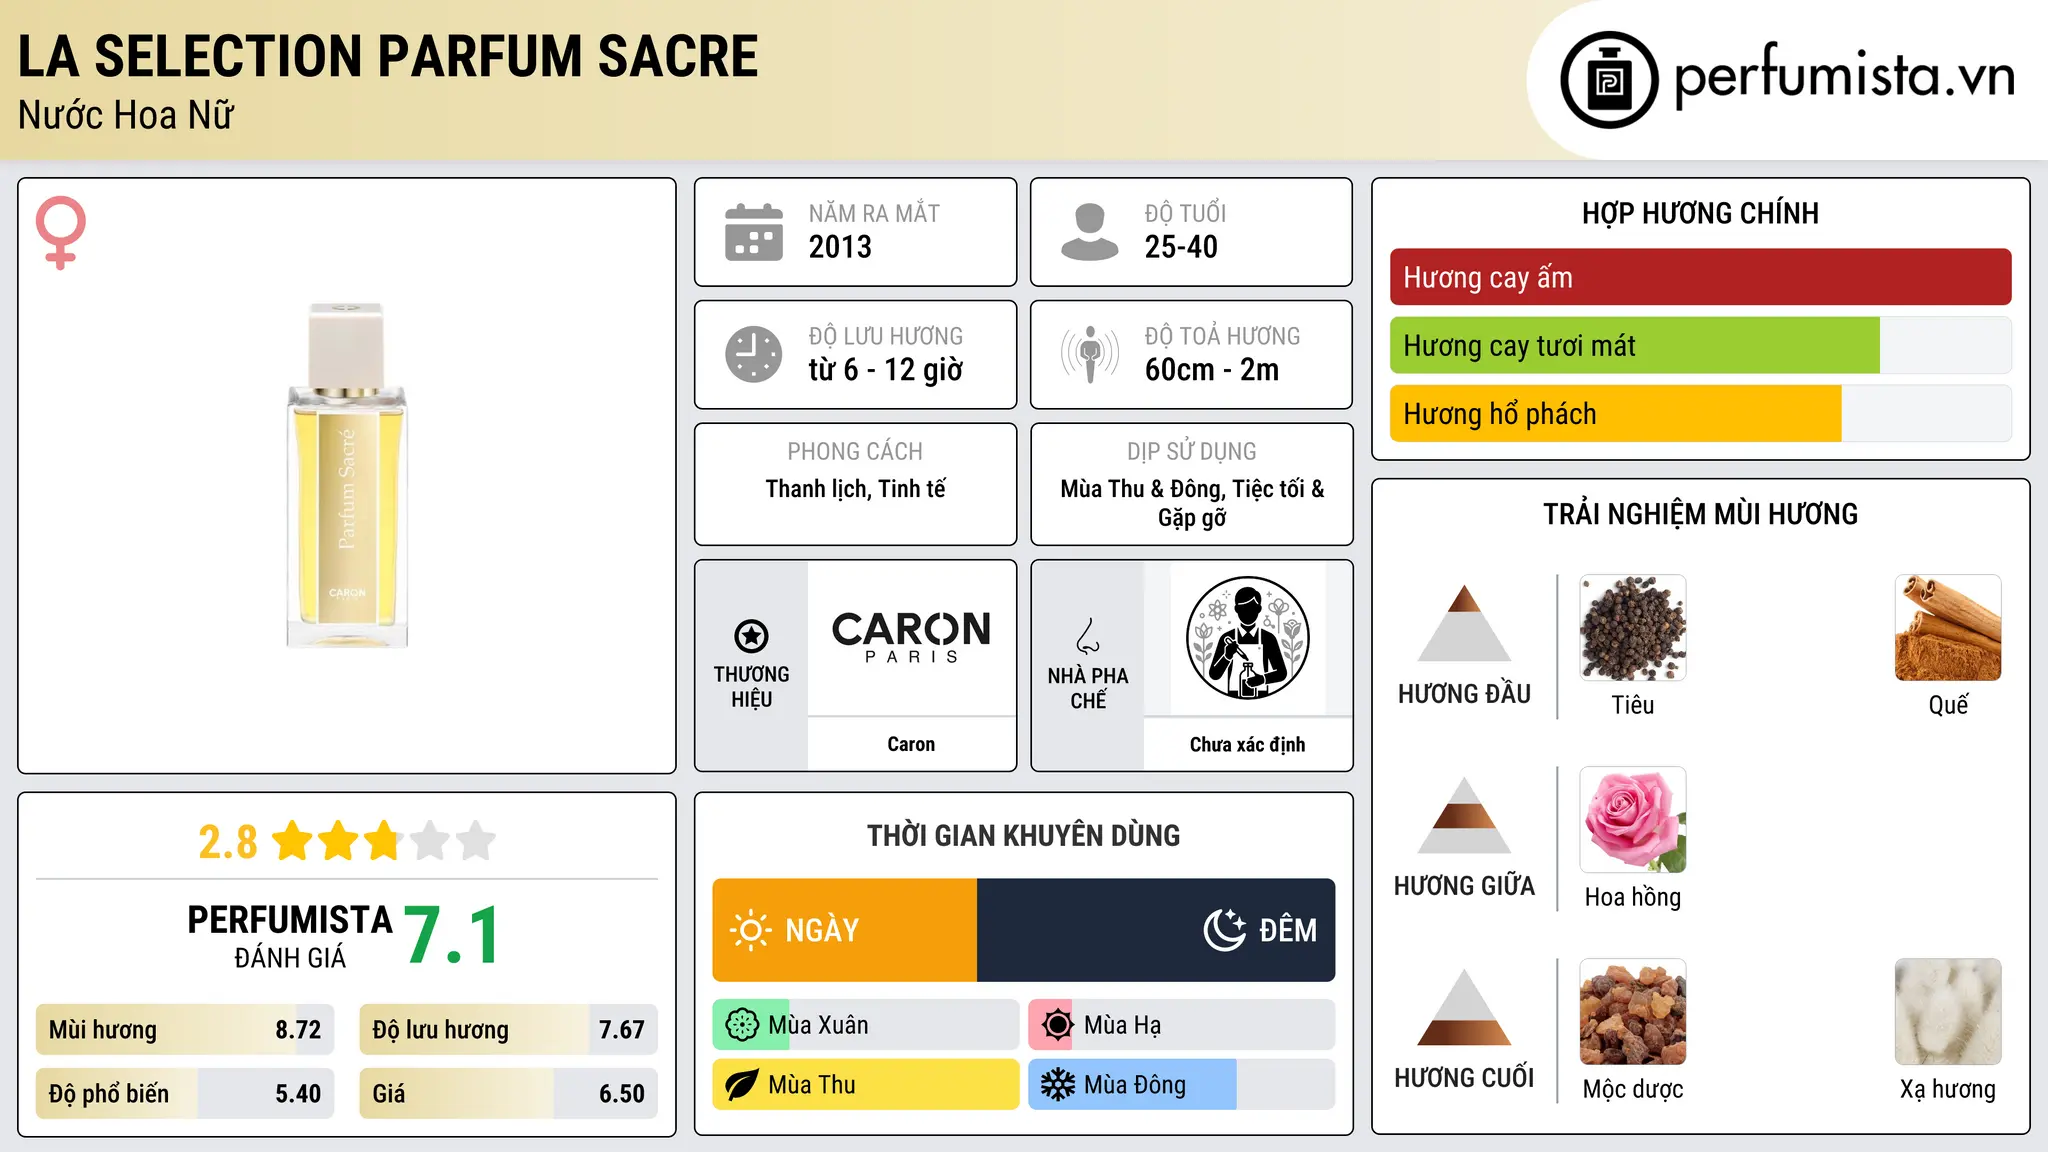Select the Mộc dược myrrh note image
Screen dimensions: 2048x1152
pyautogui.click(x=1633, y=1012)
